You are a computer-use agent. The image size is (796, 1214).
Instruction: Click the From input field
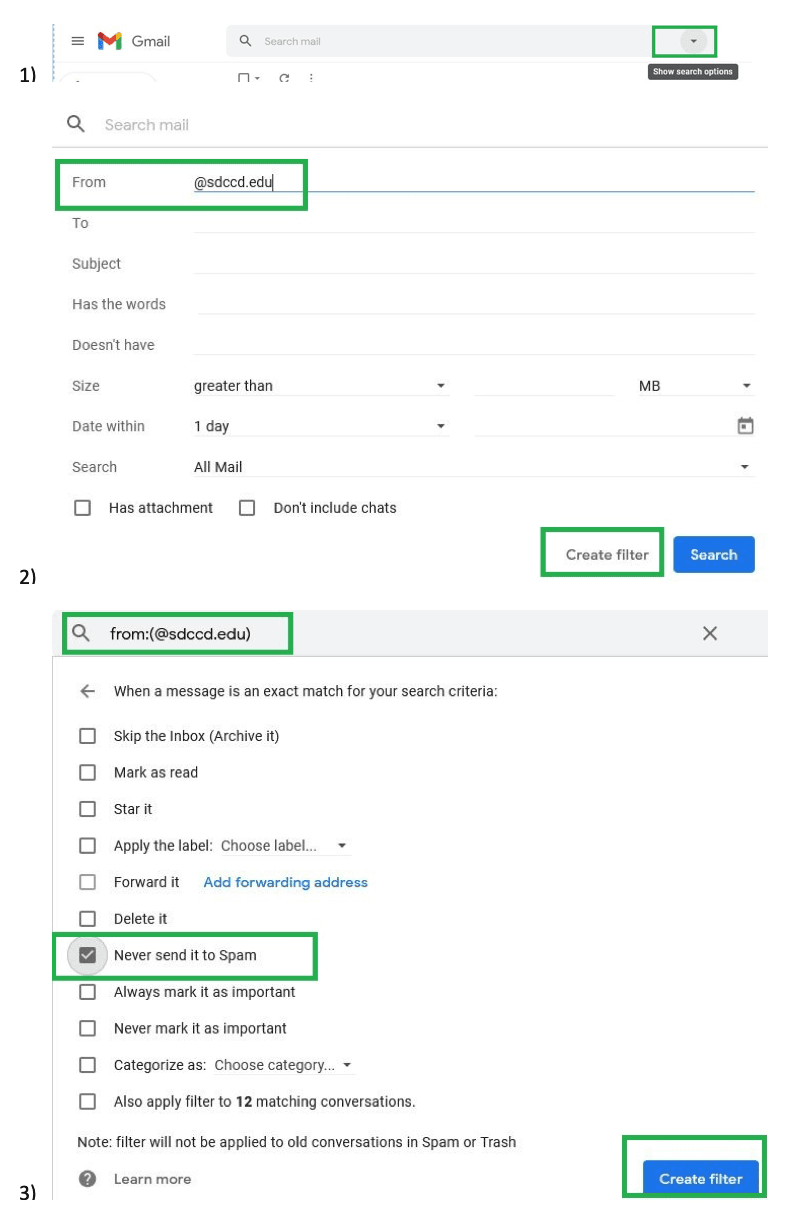[x=470, y=182]
